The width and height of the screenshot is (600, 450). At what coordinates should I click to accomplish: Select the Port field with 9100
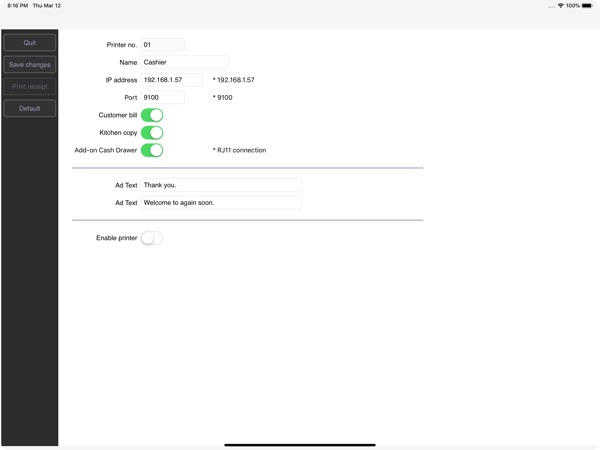(x=163, y=98)
